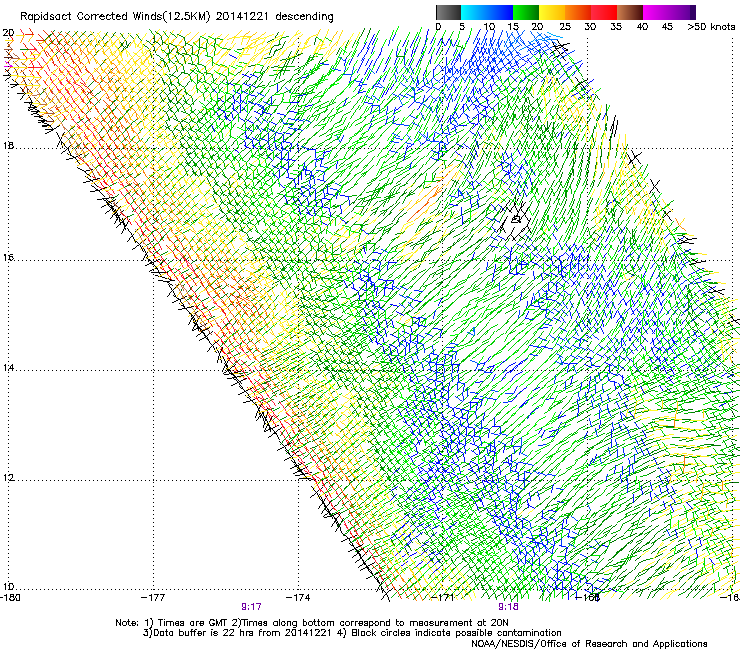
Task: Click the gray 0-5 knots legend swatch
Action: point(448,12)
